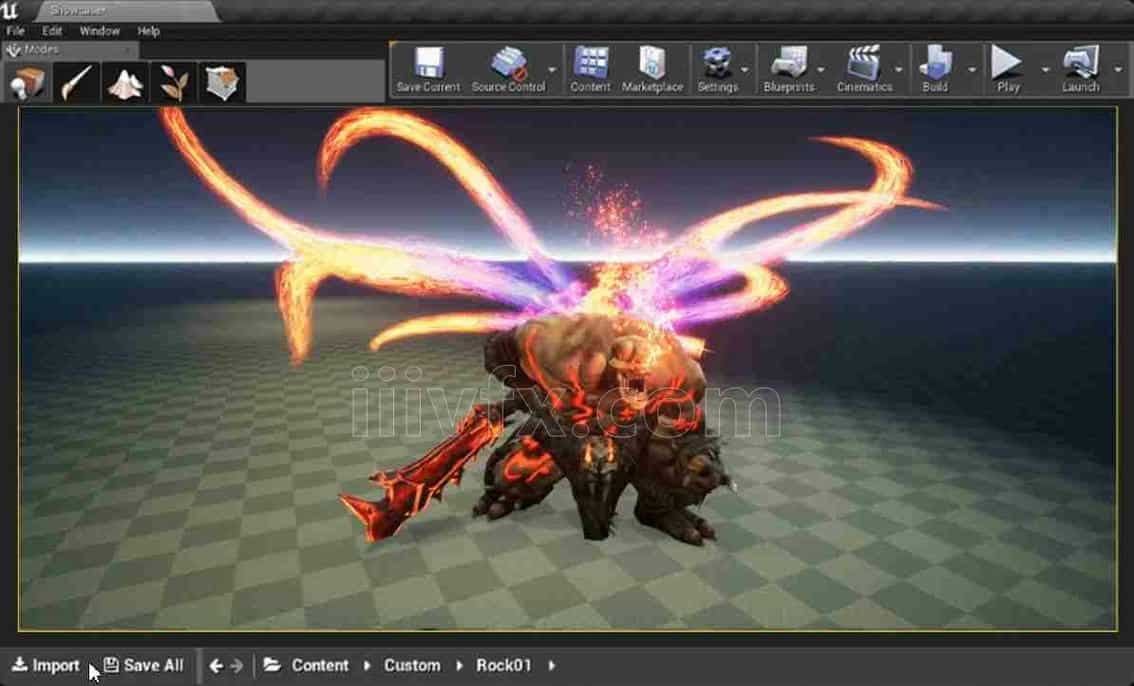Open the Marketplace toolbar icon
The height and width of the screenshot is (686, 1134).
pyautogui.click(x=652, y=69)
